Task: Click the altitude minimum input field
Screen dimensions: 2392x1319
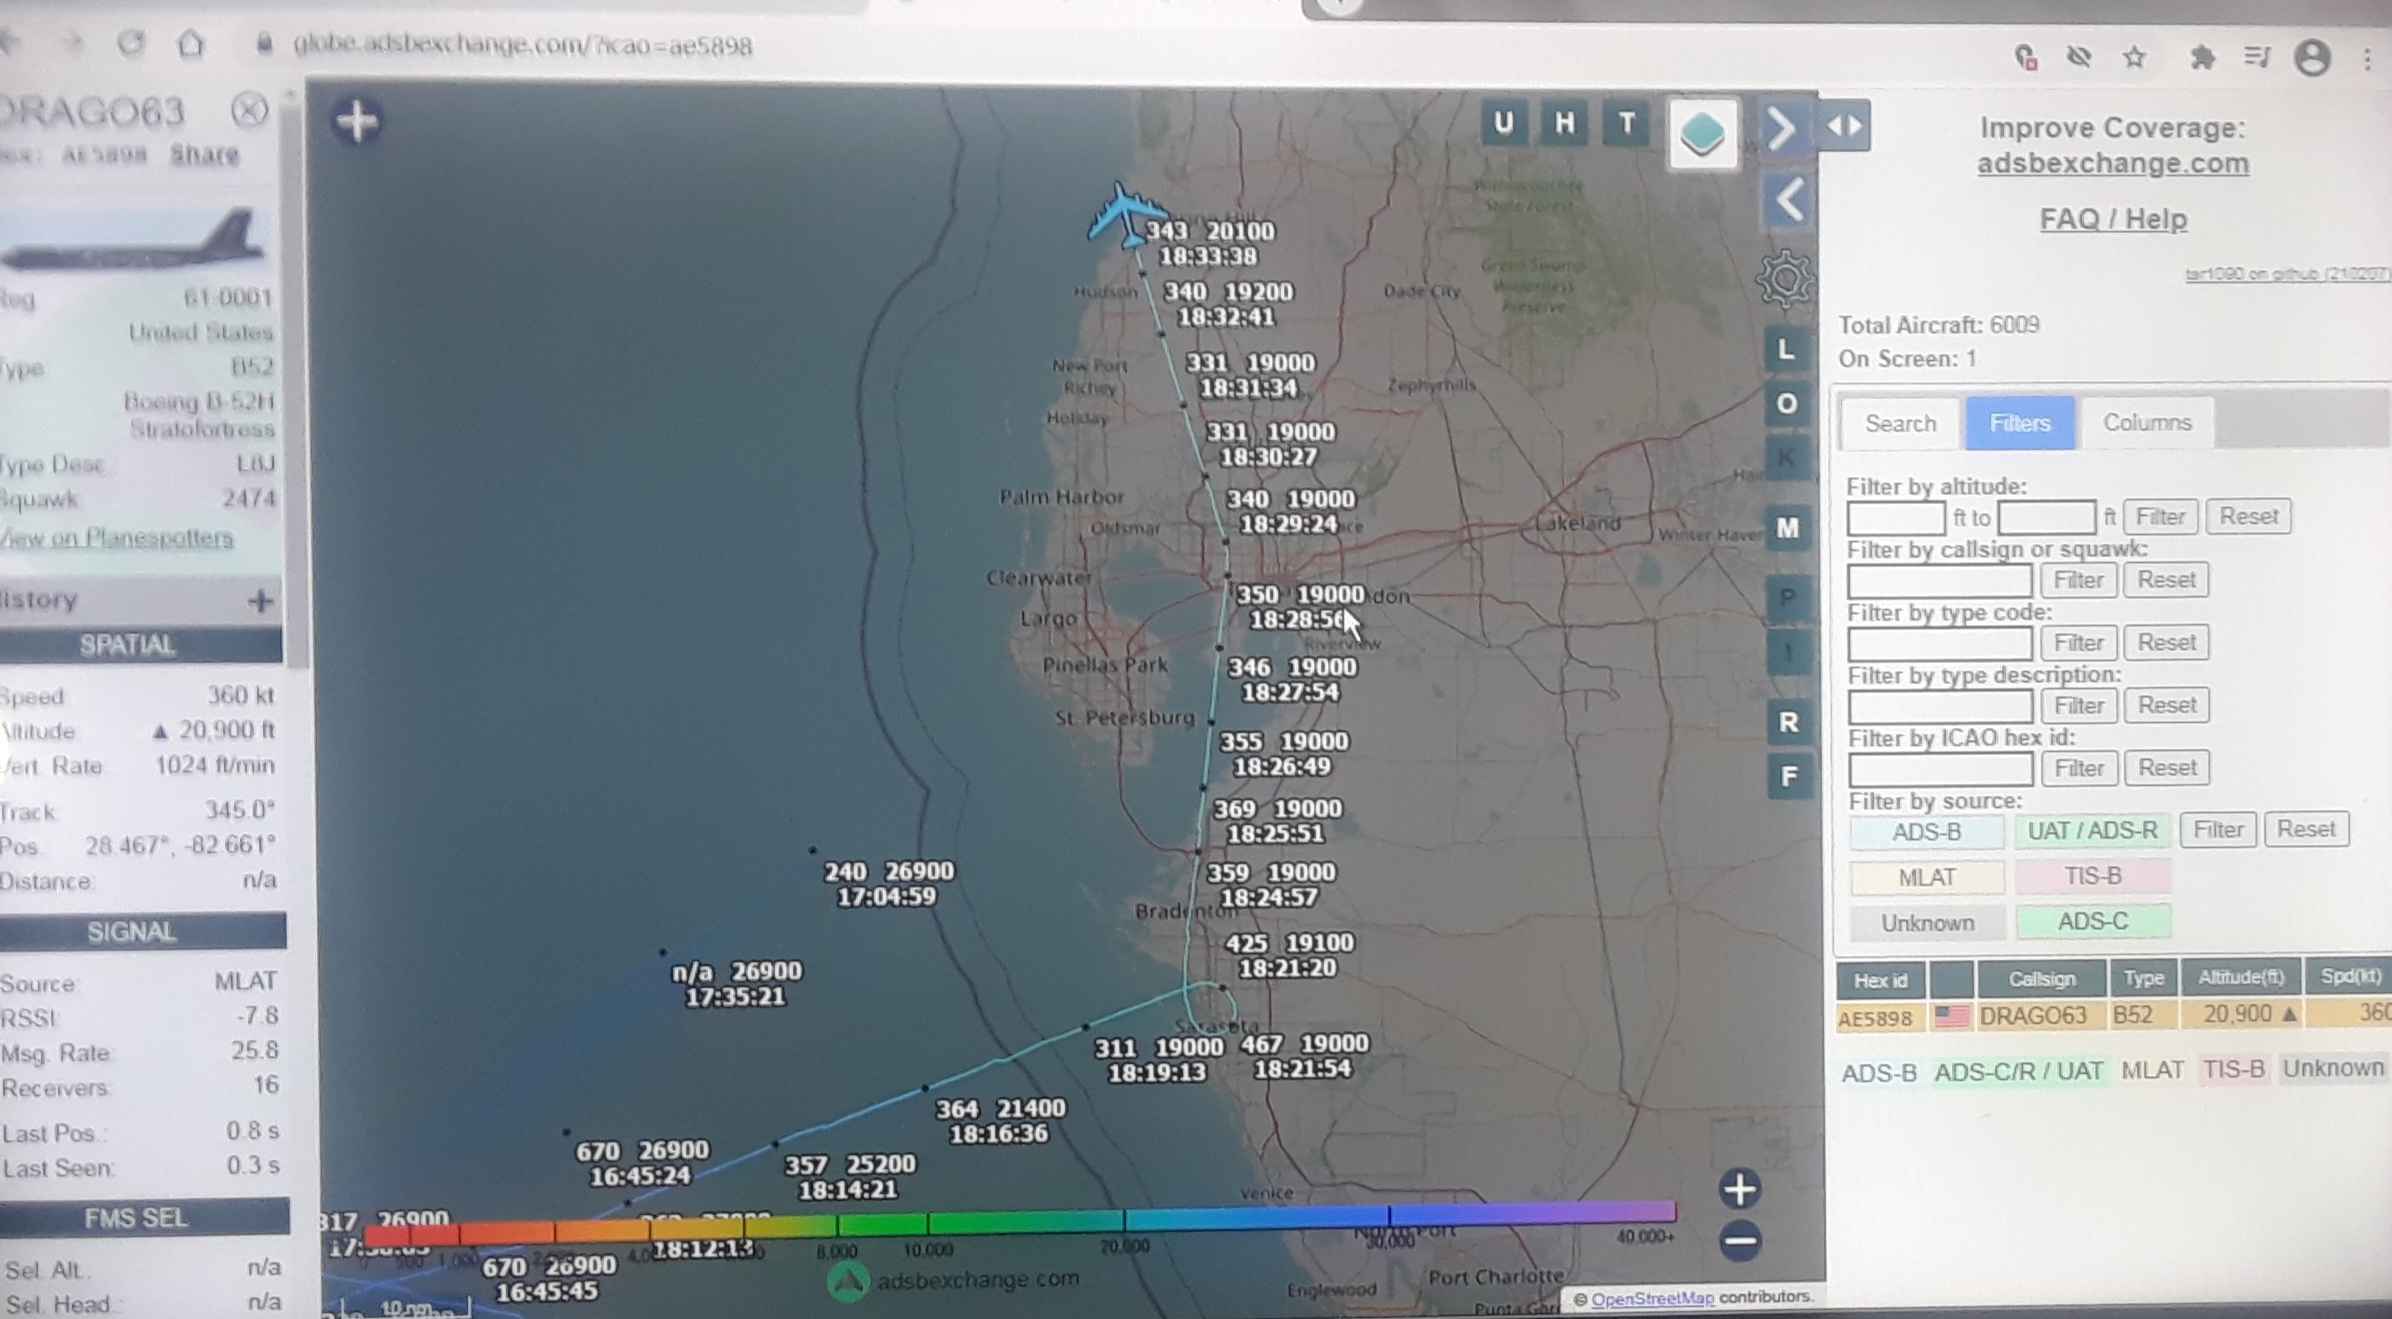Action: (x=1895, y=517)
